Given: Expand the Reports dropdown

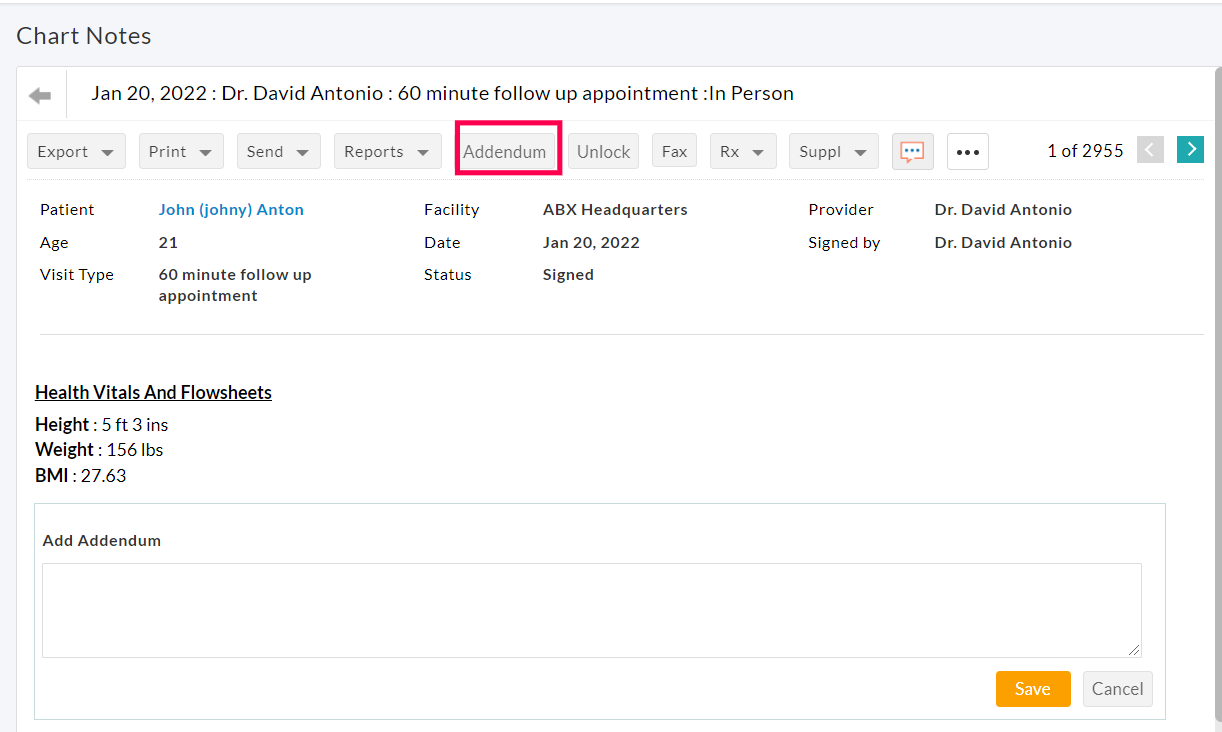Looking at the screenshot, I should (387, 151).
